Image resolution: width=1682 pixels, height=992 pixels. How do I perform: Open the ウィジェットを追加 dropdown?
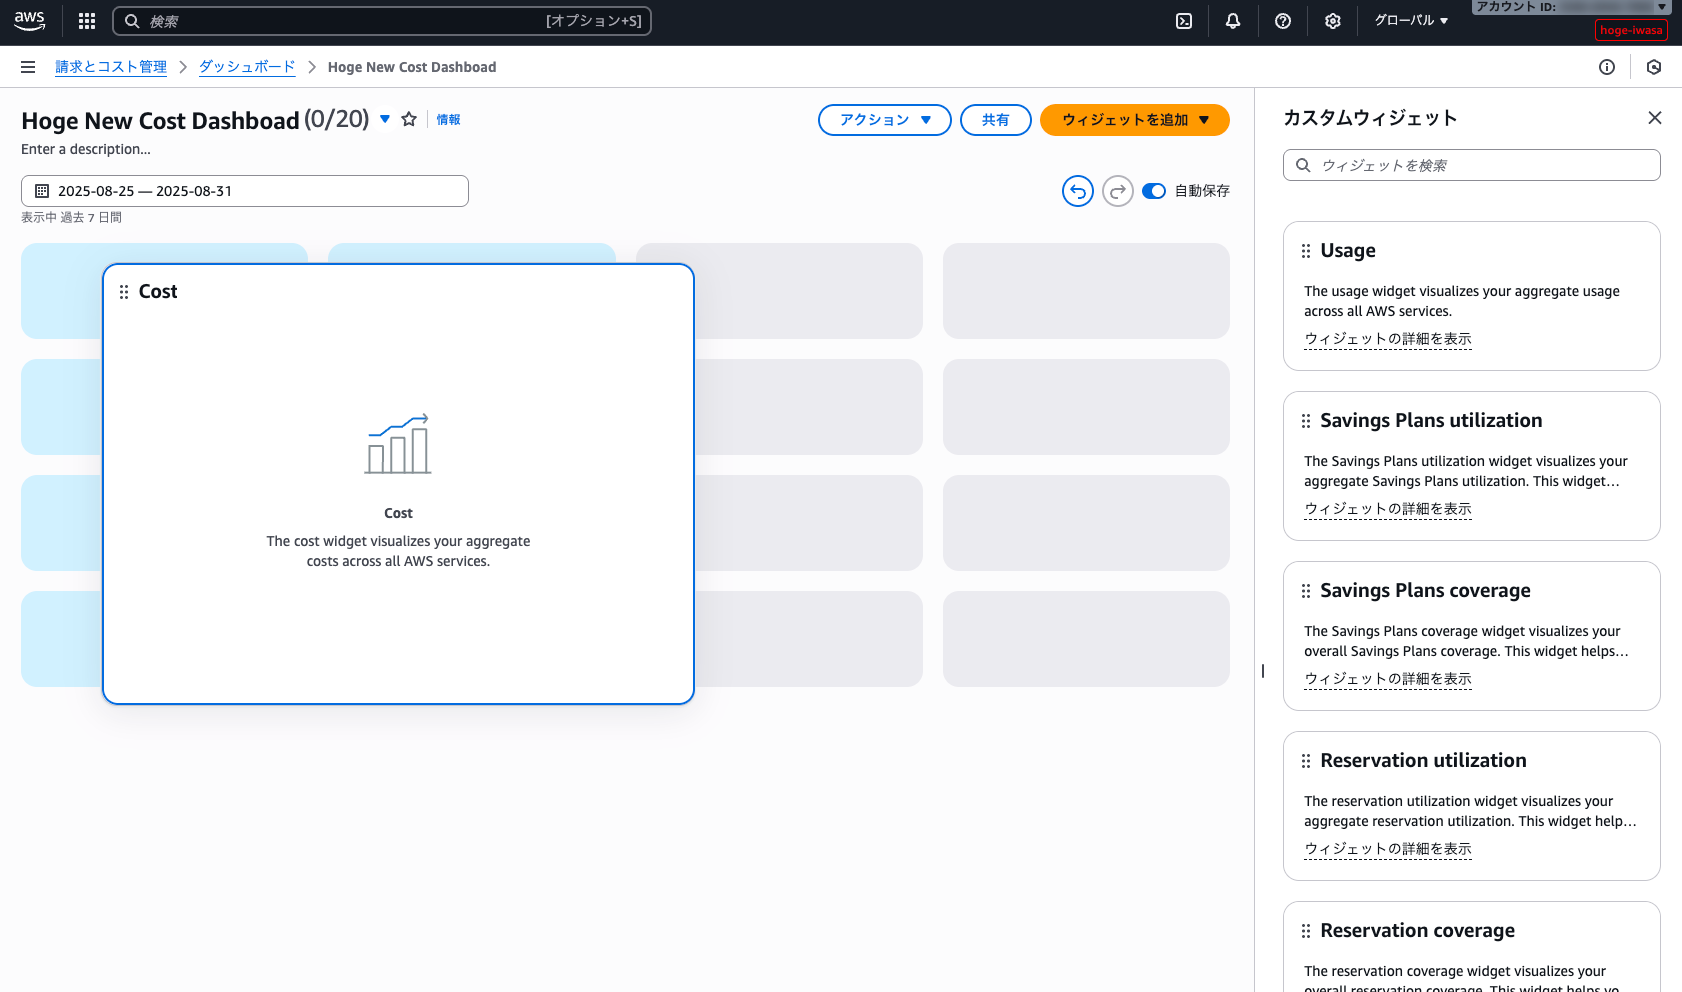1135,120
